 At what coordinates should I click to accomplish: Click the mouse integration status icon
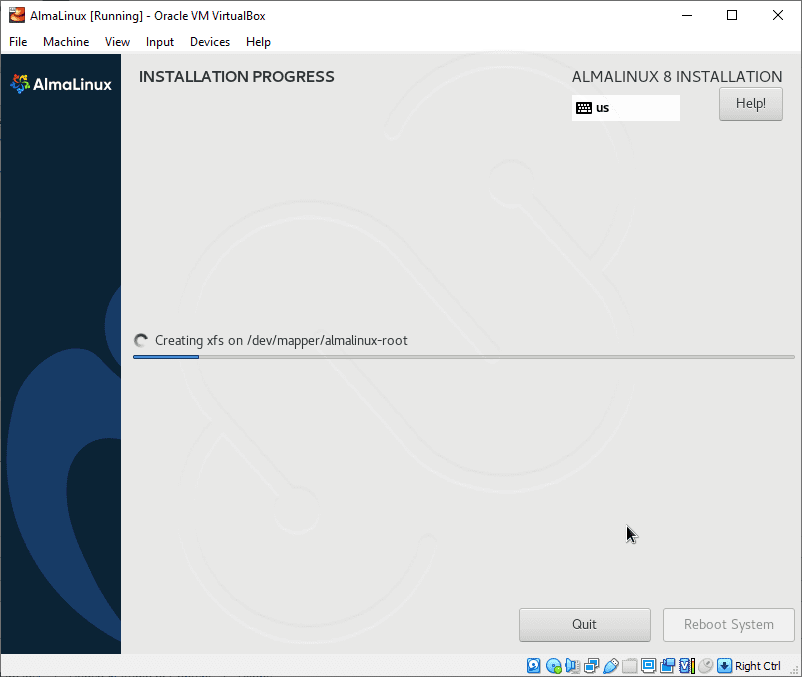pos(705,666)
